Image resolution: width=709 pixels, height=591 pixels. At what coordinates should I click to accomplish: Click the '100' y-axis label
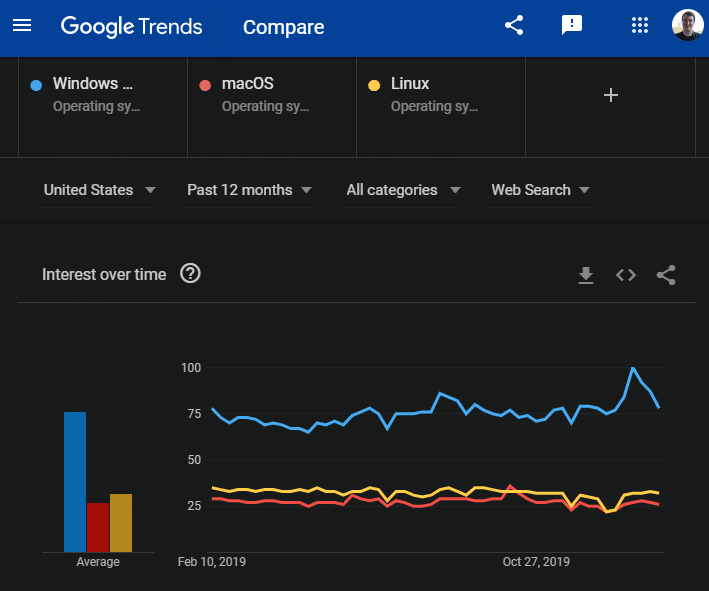point(191,368)
